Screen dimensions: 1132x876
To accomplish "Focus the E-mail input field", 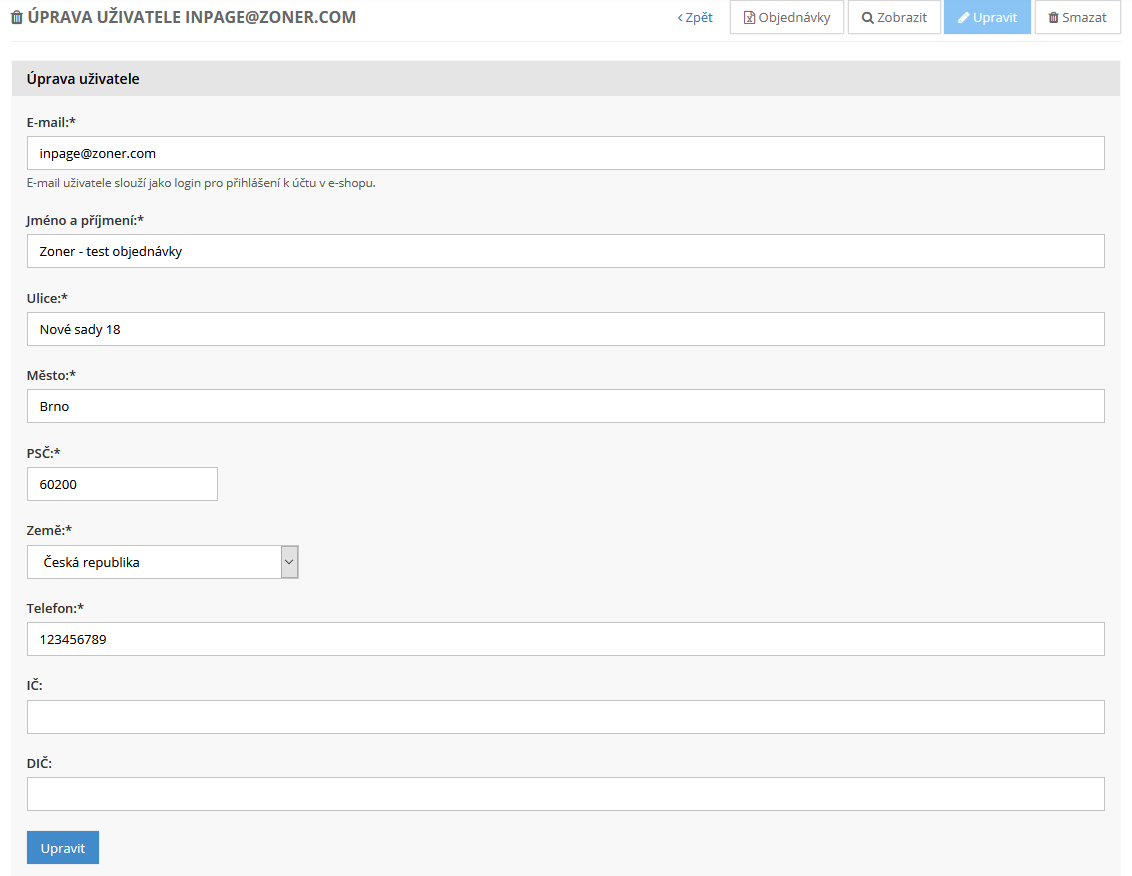I will pyautogui.click(x=565, y=153).
